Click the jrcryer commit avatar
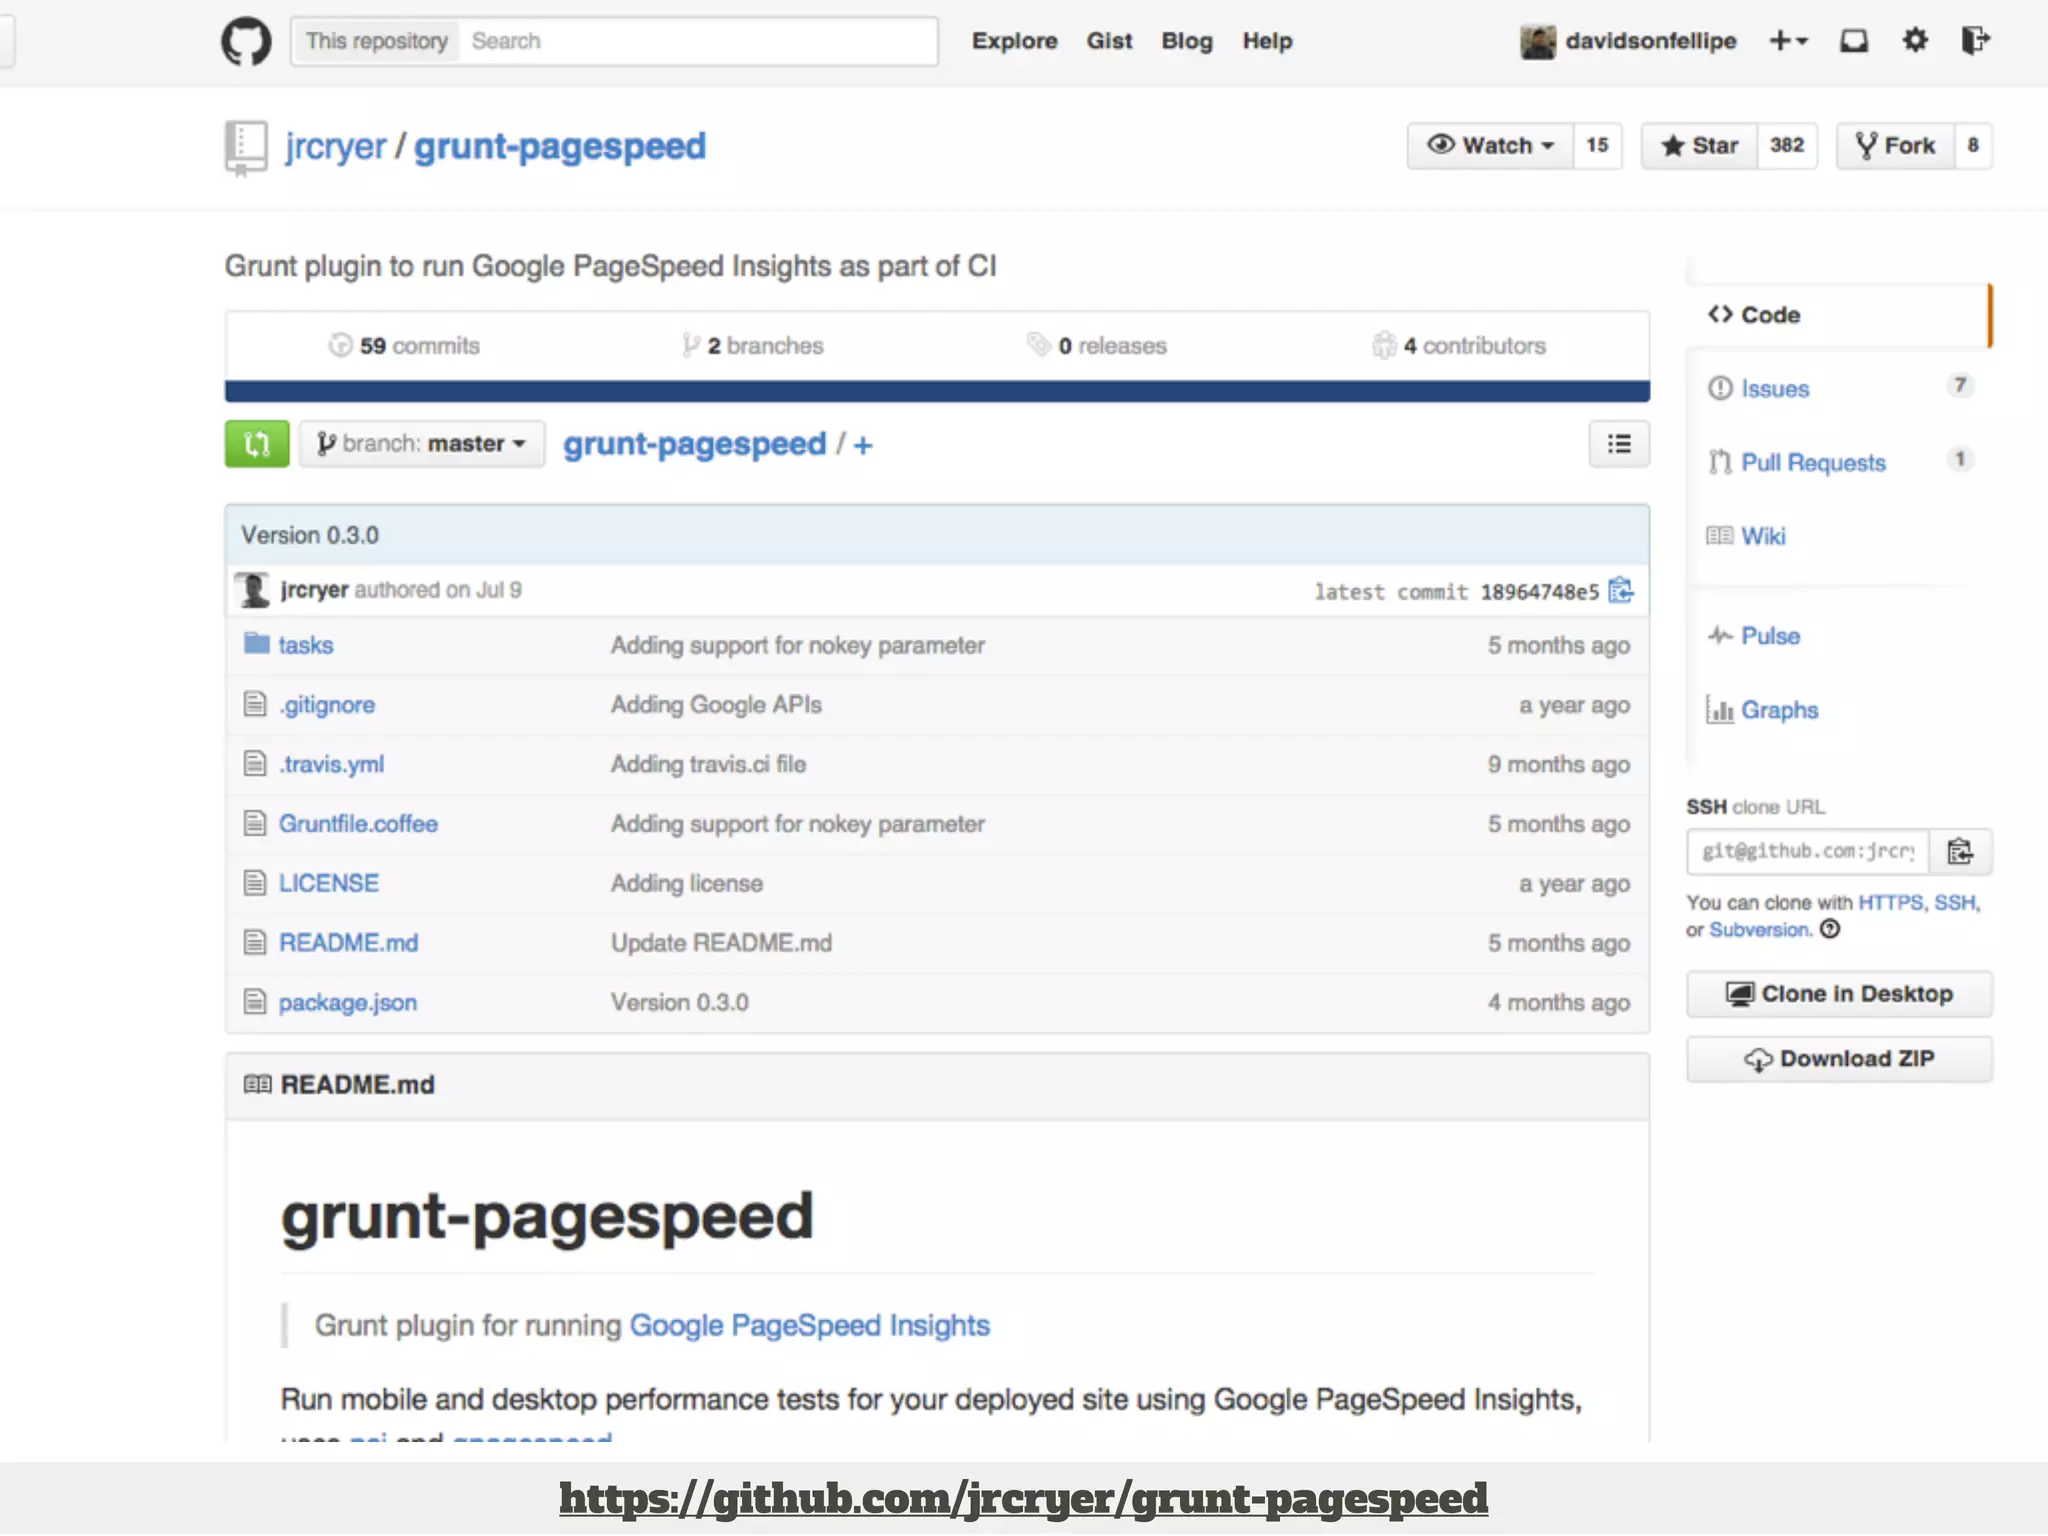Viewport: 2048px width, 1536px height. pos(253,590)
